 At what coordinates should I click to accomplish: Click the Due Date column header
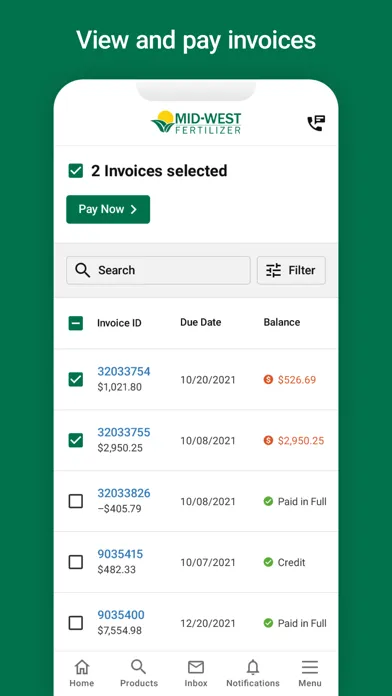click(x=201, y=322)
